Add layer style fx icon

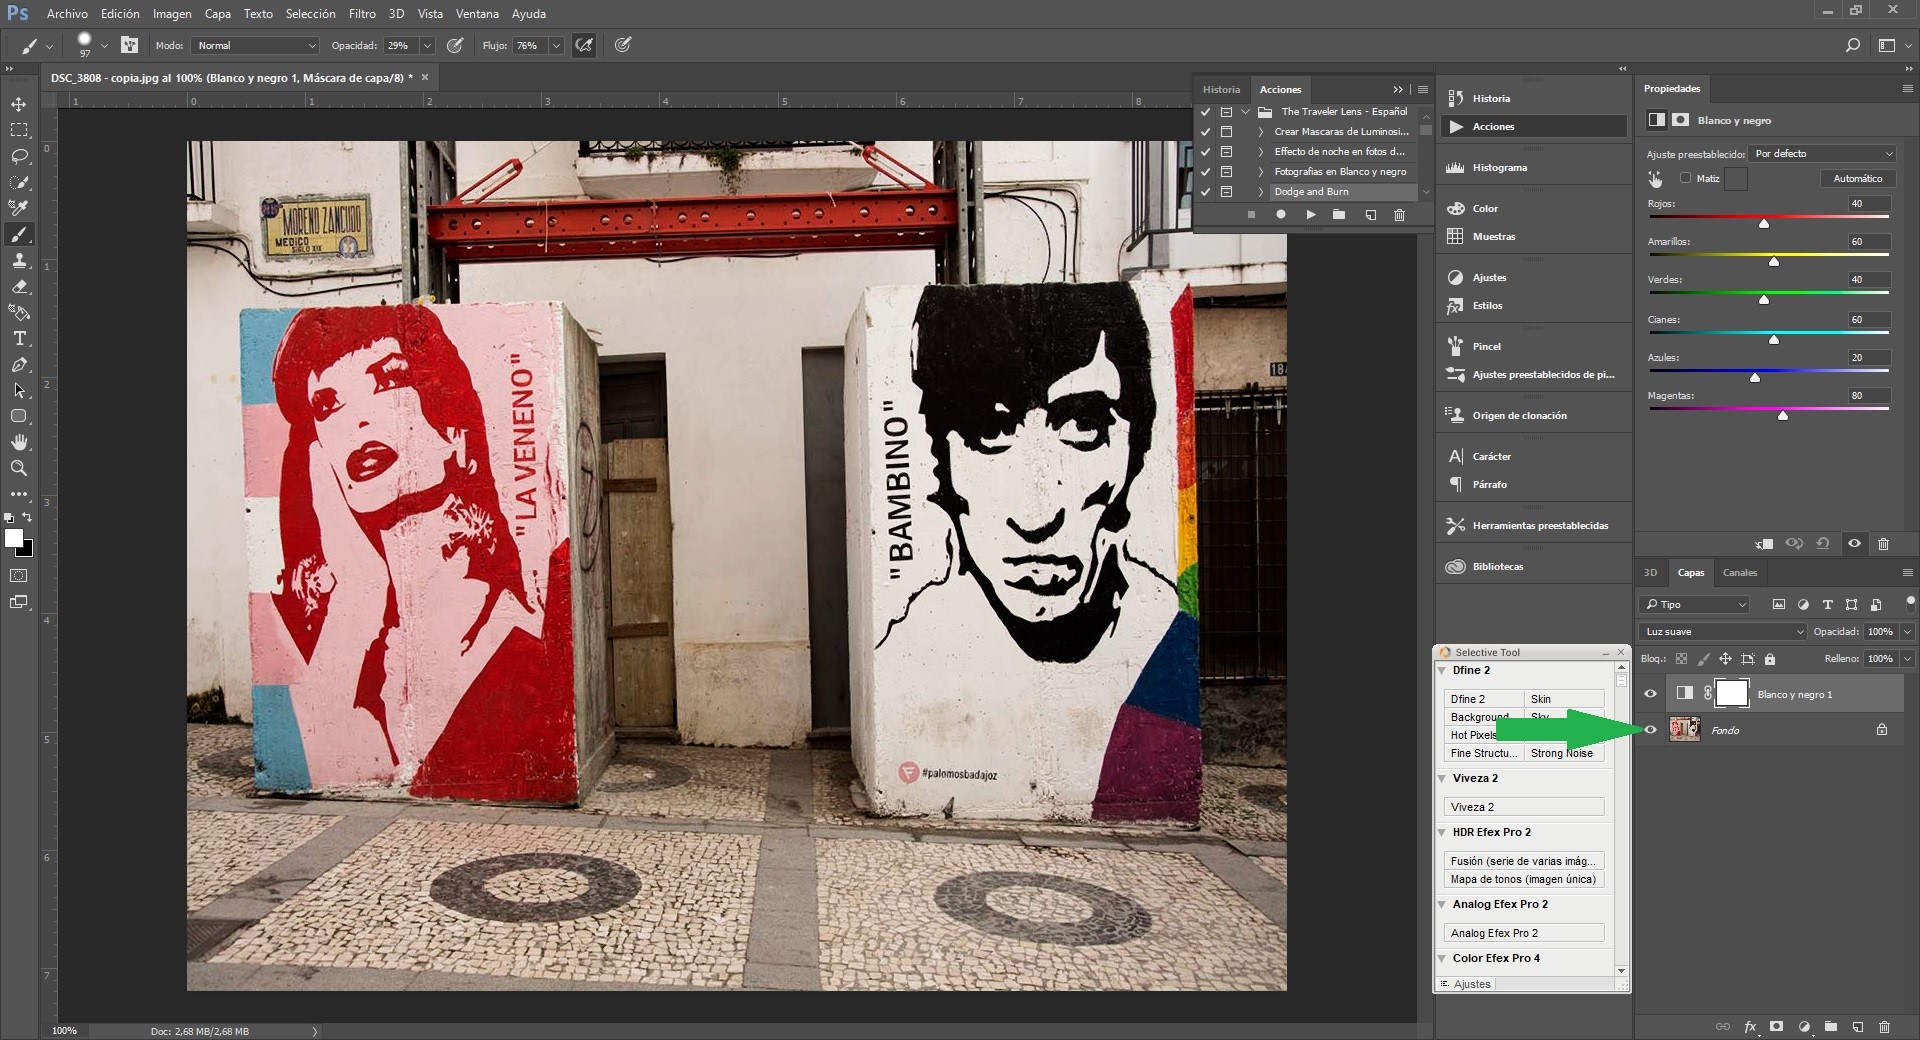[1750, 1026]
